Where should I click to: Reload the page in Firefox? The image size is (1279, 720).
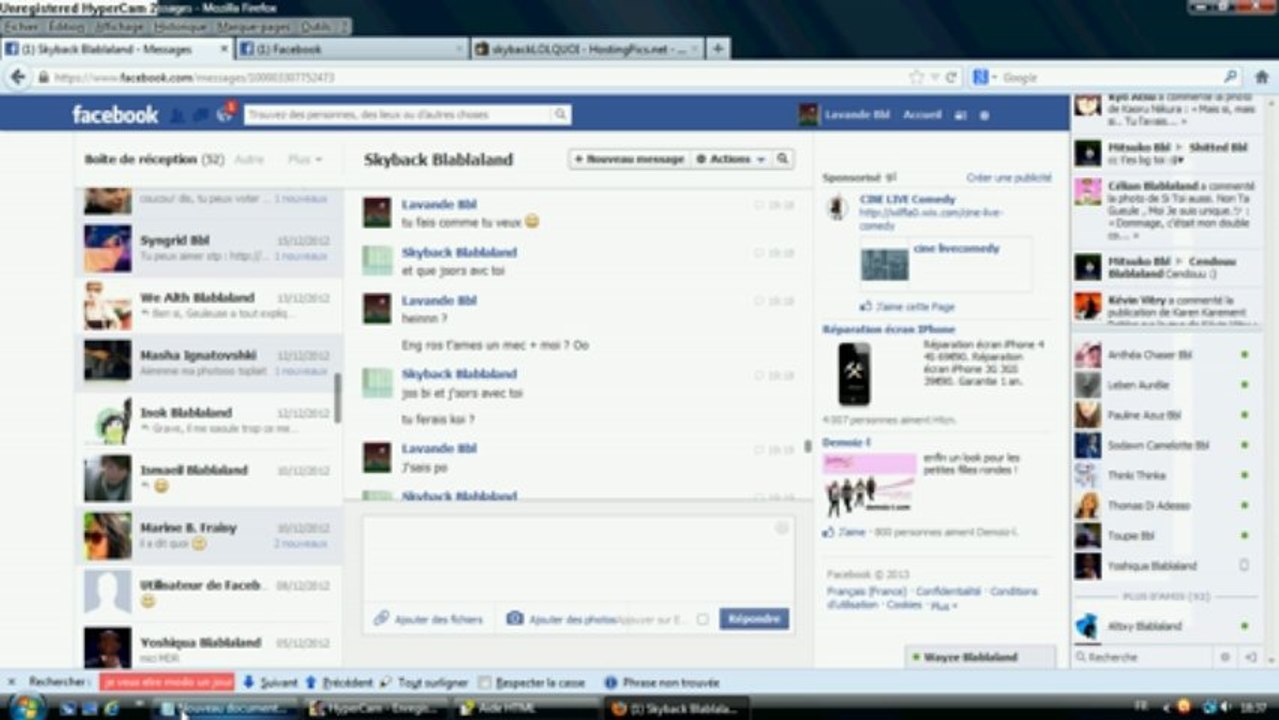[951, 77]
